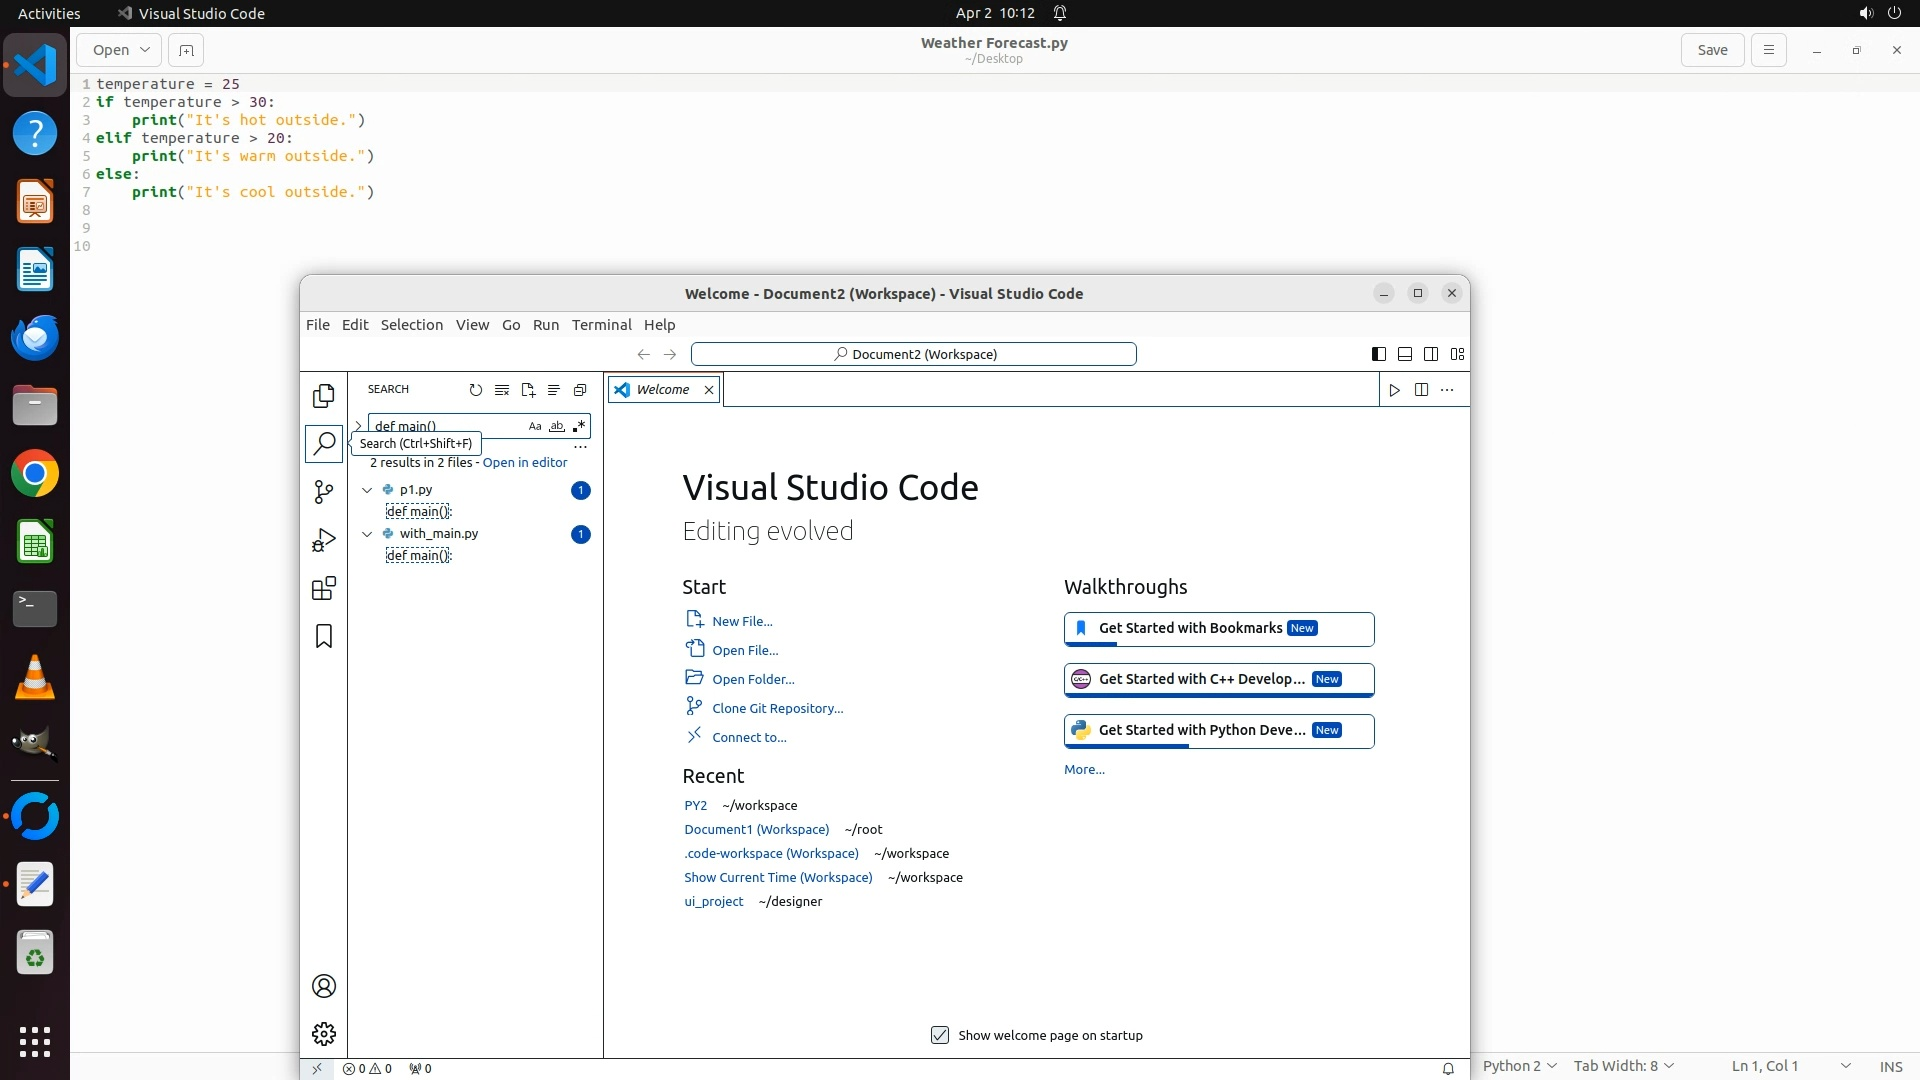
Task: Click the Accounts icon in activity bar
Action: point(323,986)
